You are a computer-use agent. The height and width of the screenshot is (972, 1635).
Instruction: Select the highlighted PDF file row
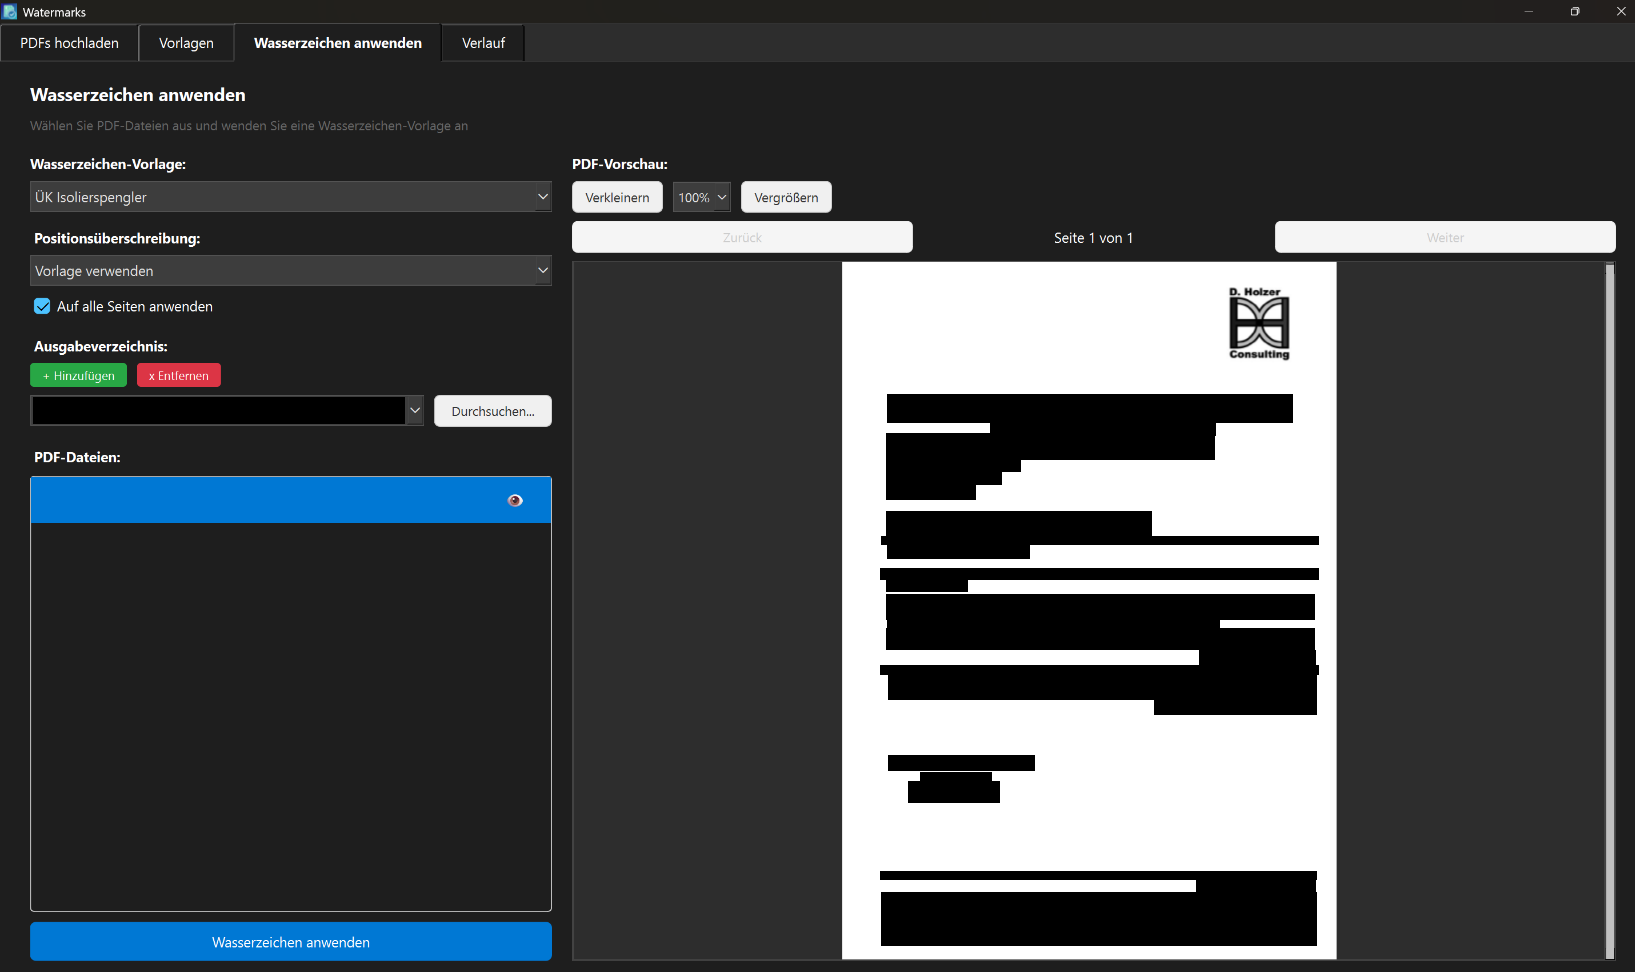coord(291,500)
